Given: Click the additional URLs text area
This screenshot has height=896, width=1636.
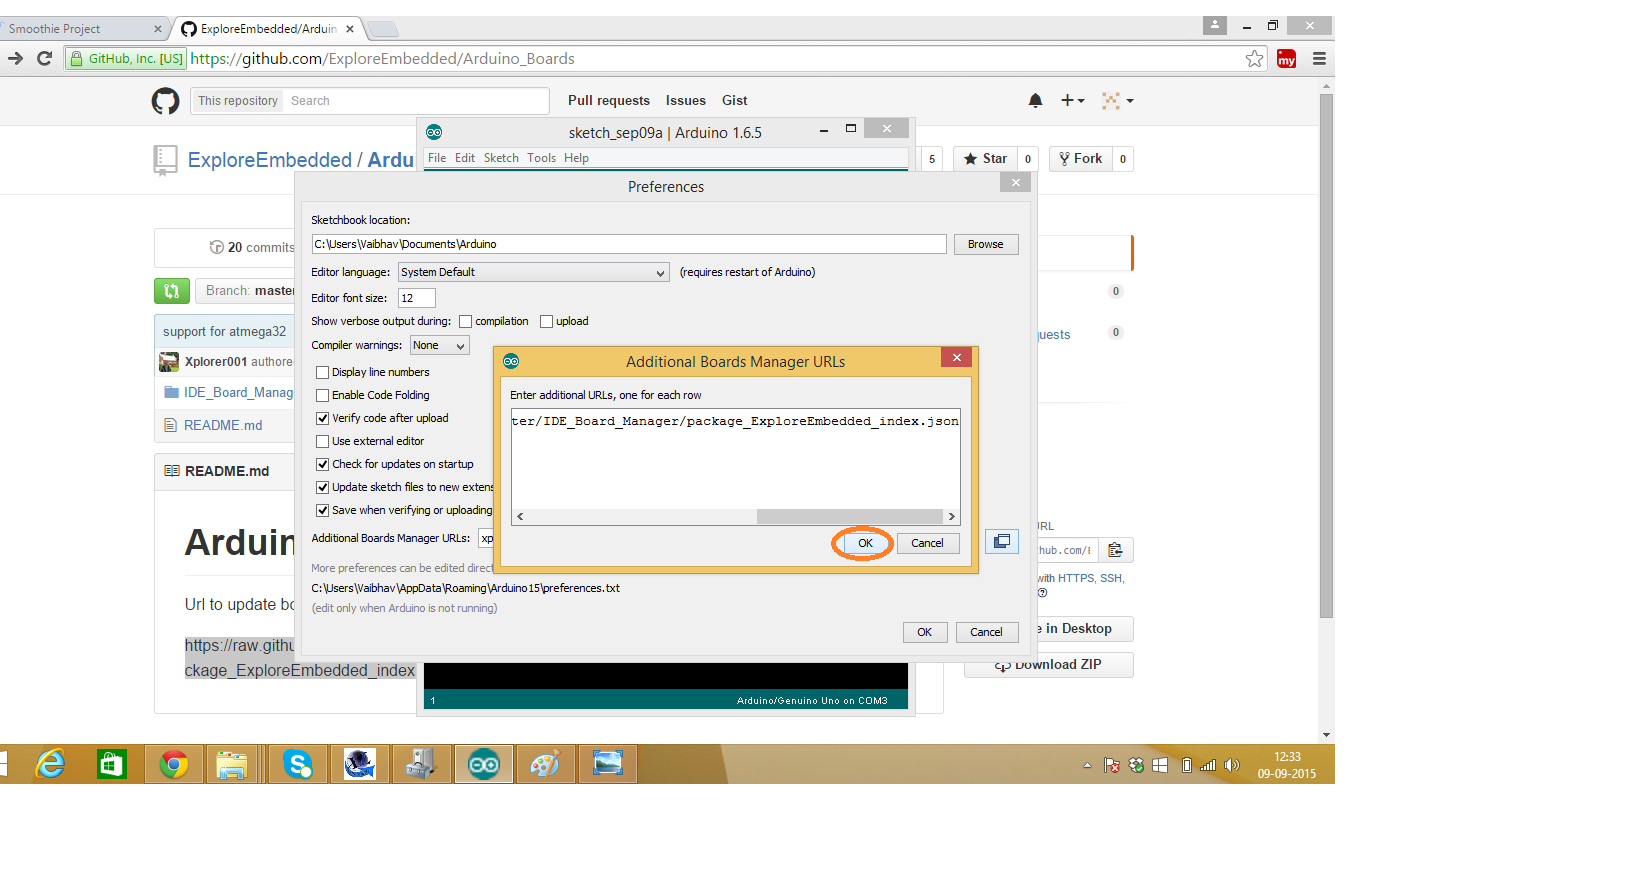Looking at the screenshot, I should point(735,459).
